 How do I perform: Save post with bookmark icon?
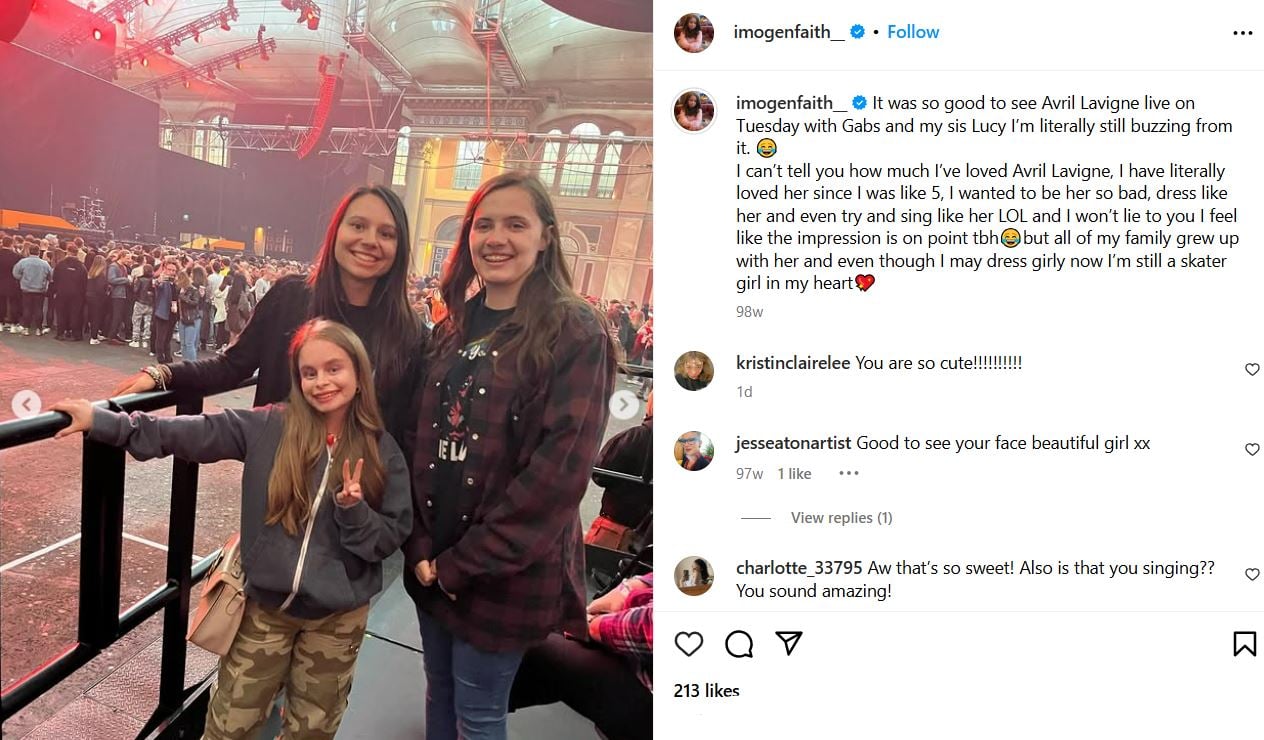(1244, 644)
